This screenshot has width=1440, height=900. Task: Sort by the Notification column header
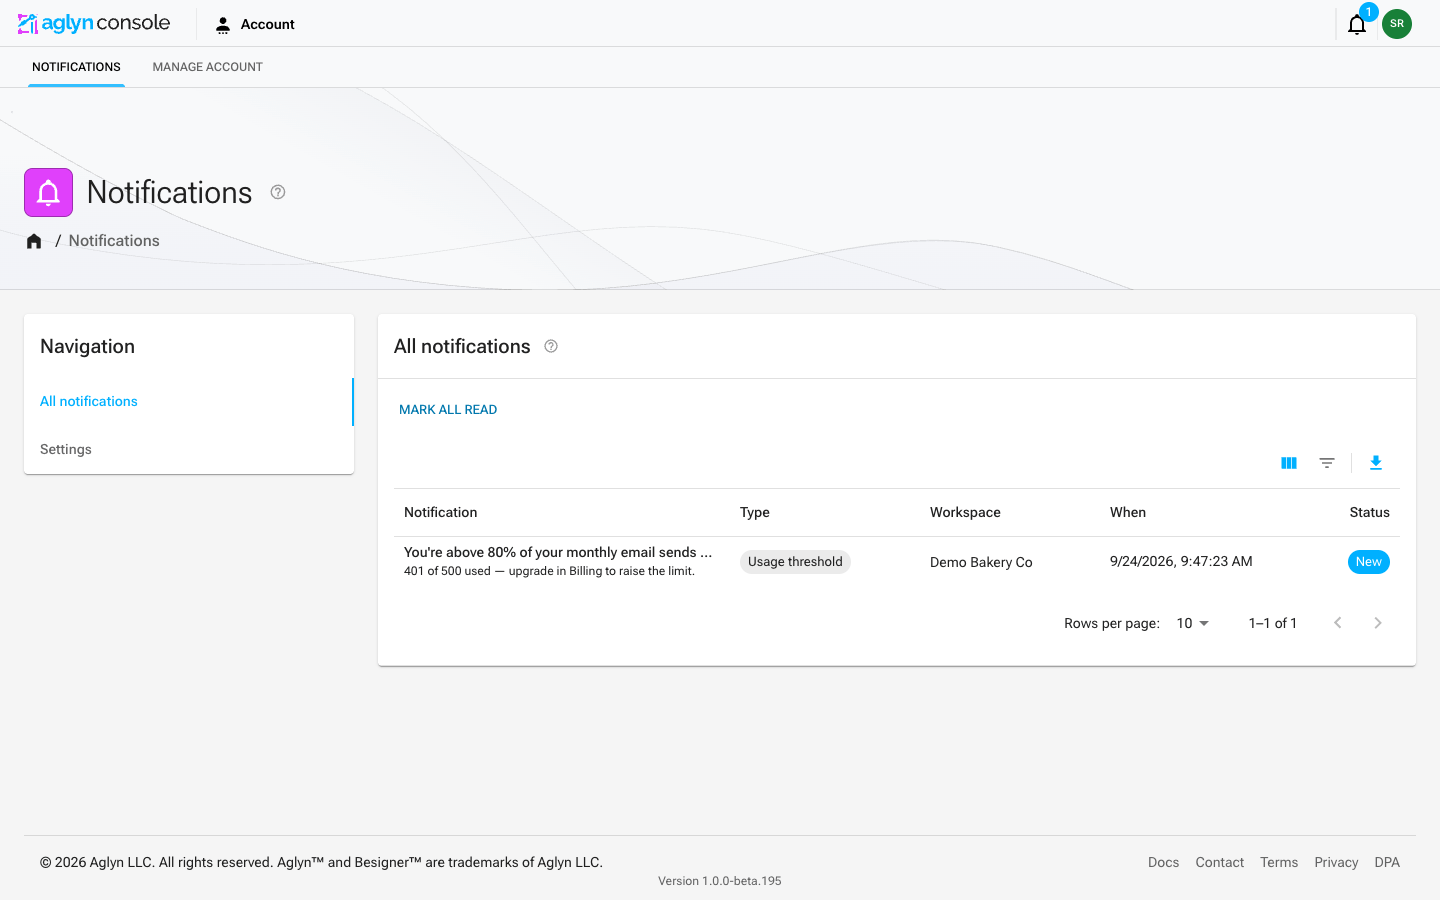point(441,512)
